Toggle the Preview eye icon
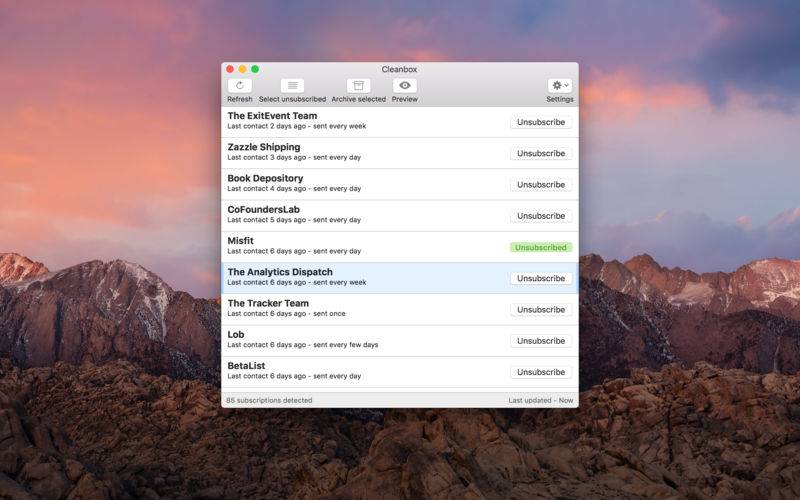 point(405,86)
